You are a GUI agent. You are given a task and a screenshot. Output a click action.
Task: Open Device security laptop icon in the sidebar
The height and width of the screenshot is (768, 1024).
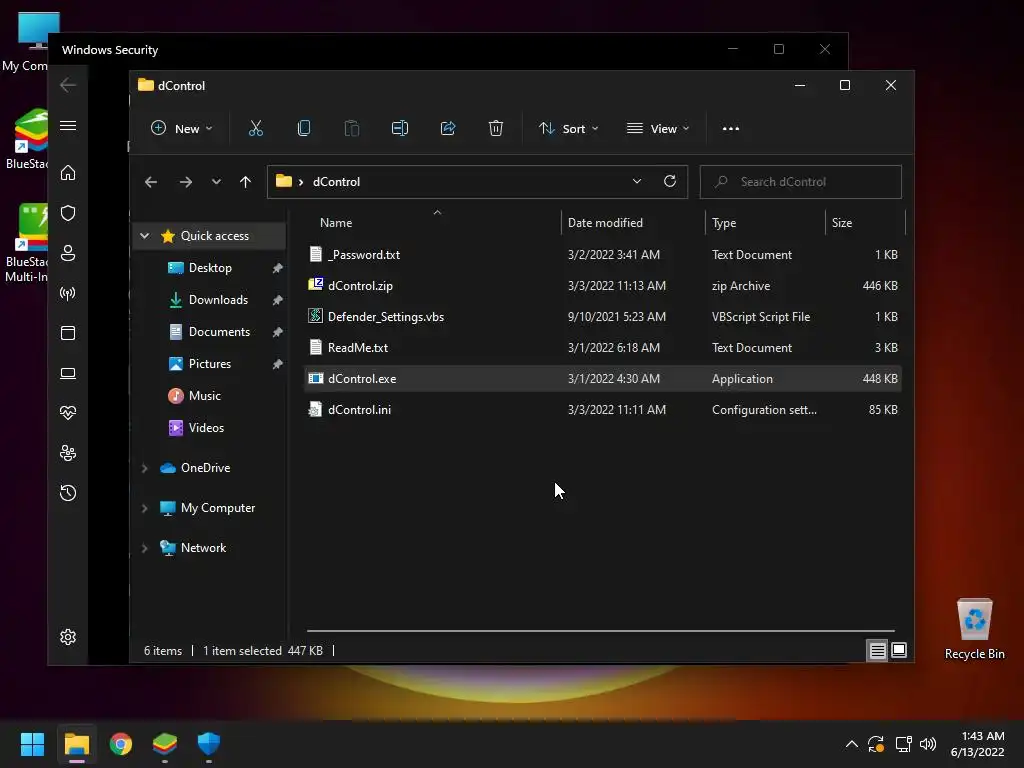click(x=68, y=373)
